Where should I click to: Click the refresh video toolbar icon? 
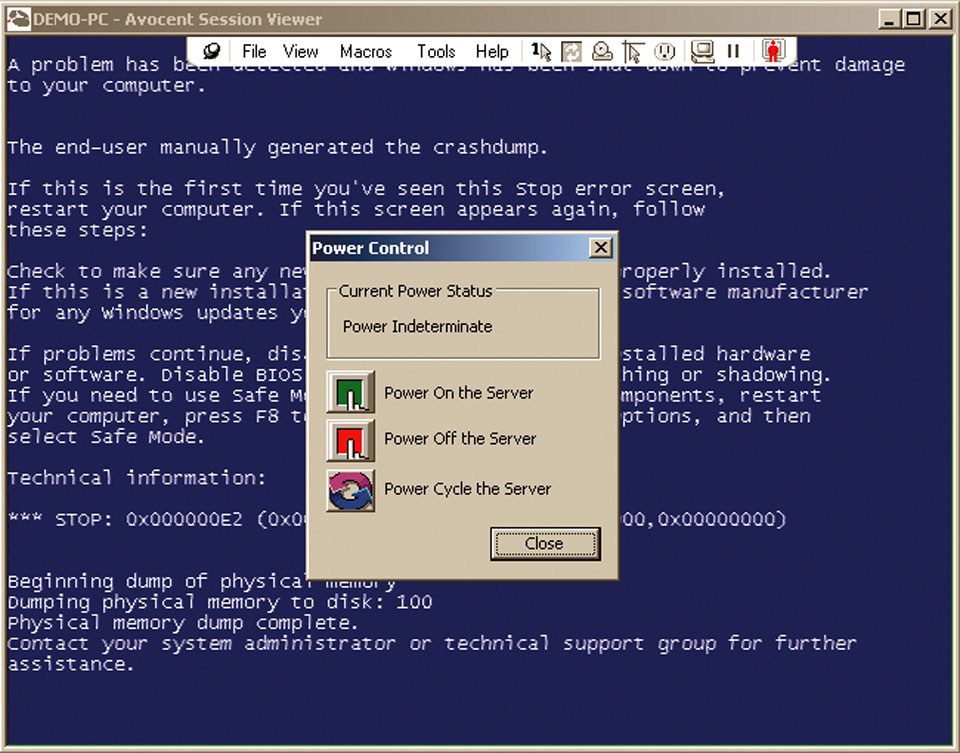571,51
